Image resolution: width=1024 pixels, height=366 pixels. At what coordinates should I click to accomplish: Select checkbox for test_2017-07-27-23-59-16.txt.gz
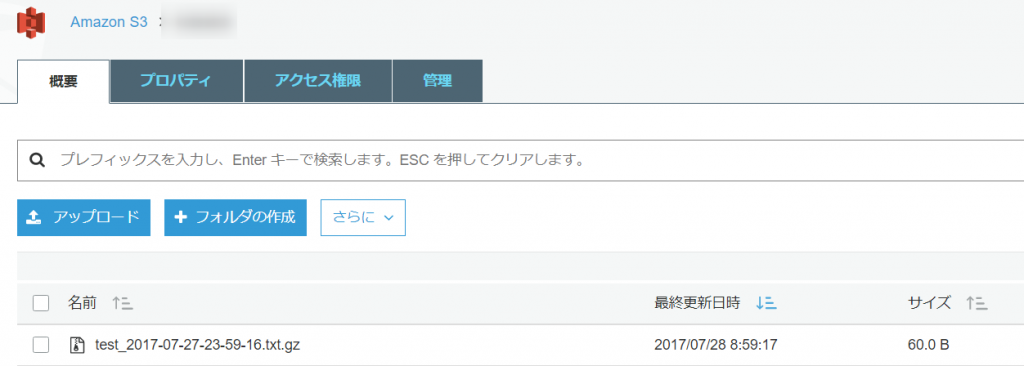[x=41, y=344]
